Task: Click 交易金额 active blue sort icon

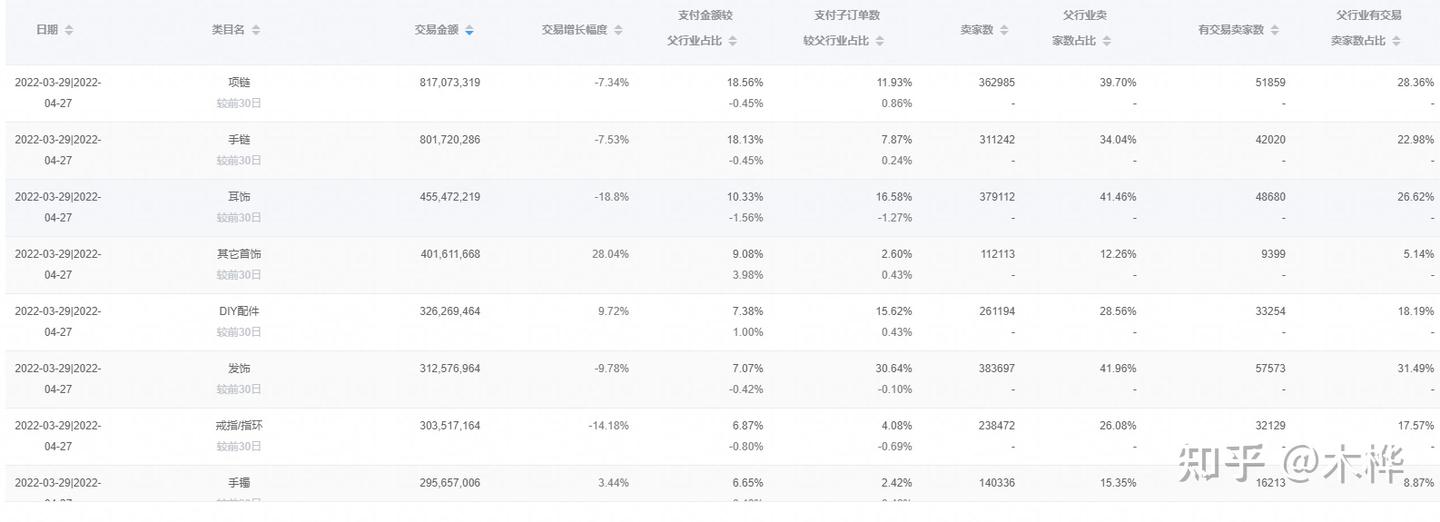Action: (469, 30)
